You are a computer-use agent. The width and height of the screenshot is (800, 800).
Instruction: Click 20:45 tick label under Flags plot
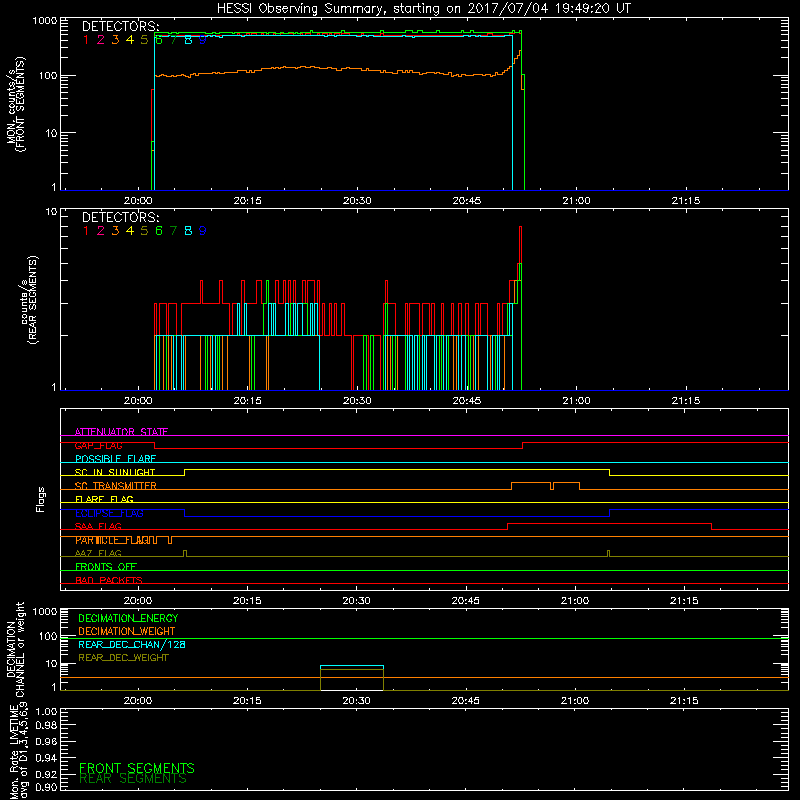(x=465, y=601)
